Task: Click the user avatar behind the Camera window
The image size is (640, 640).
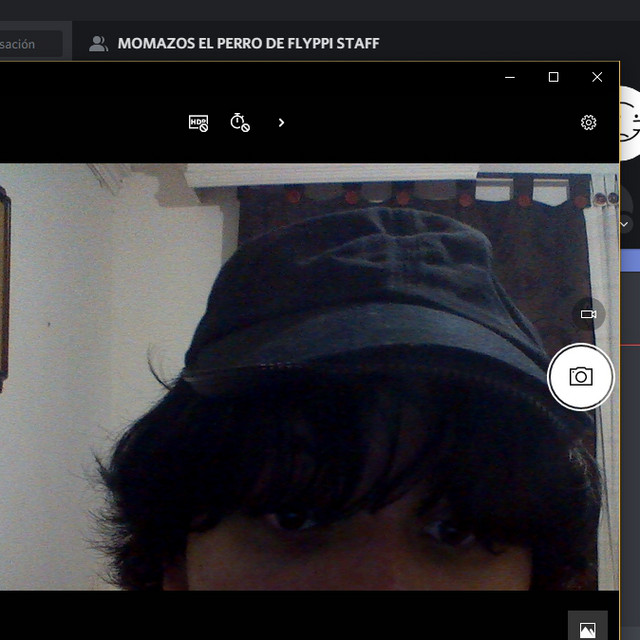Action: (629, 123)
